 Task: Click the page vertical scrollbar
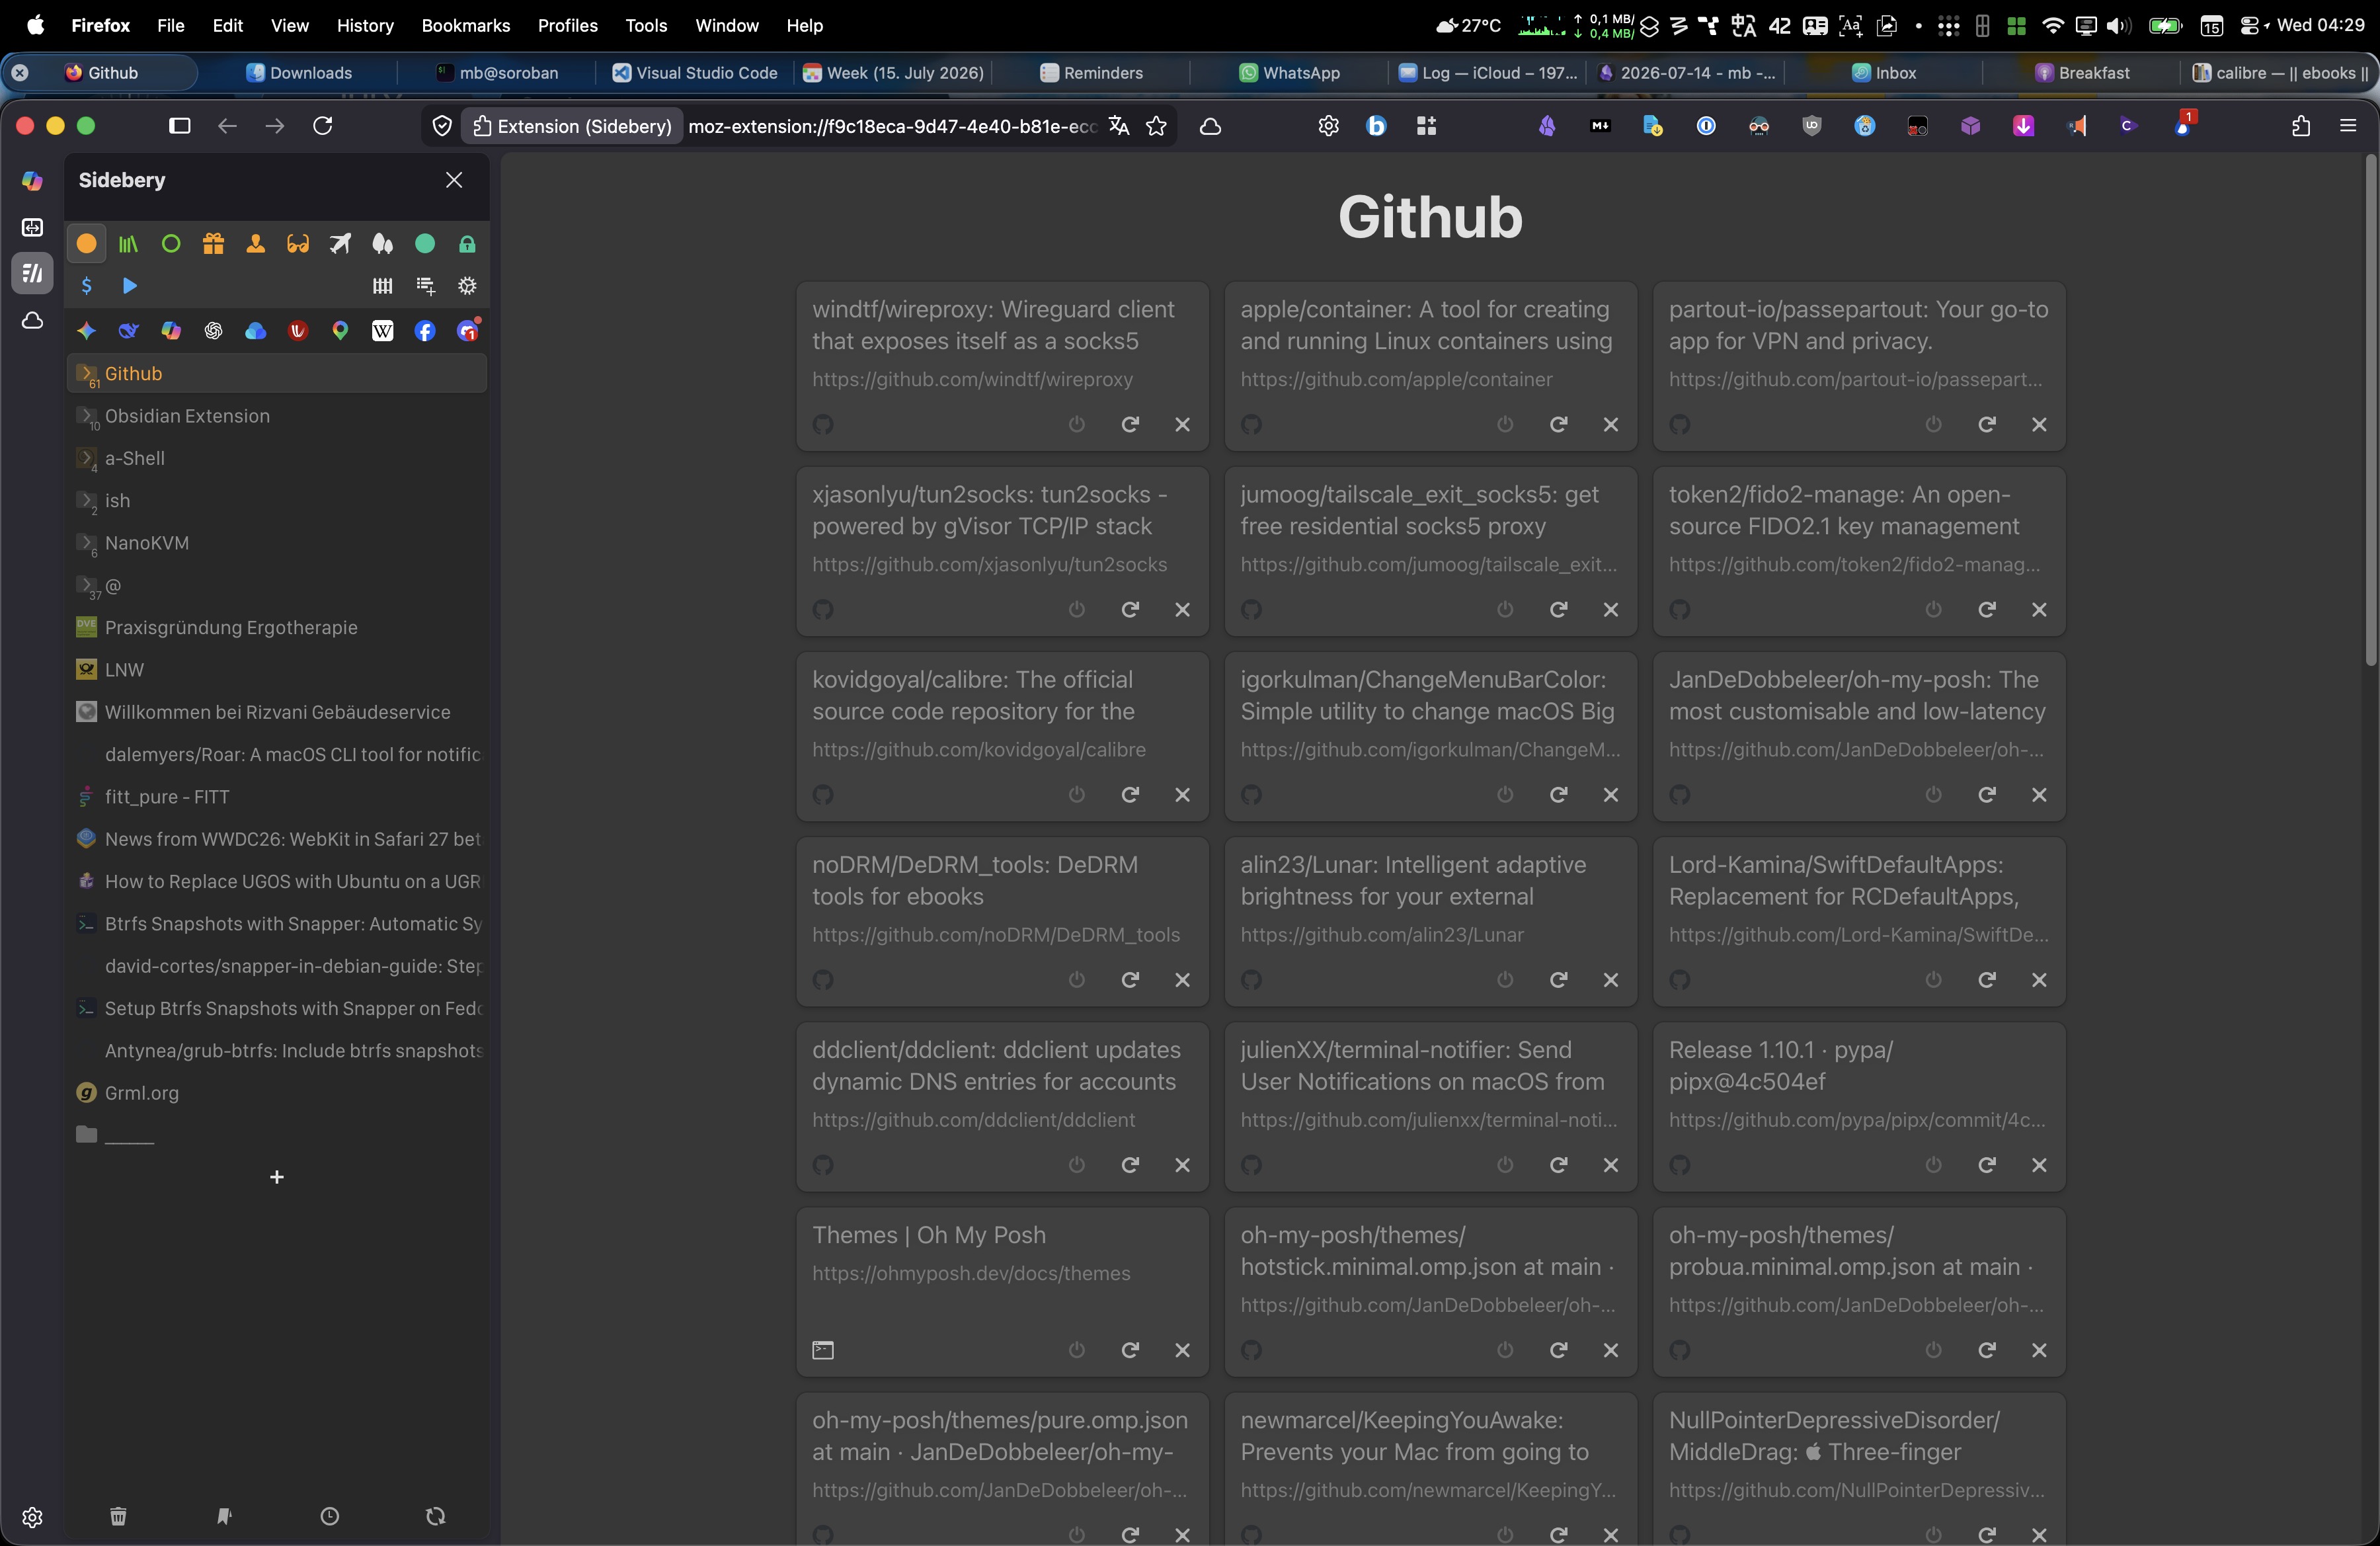click(x=2370, y=410)
